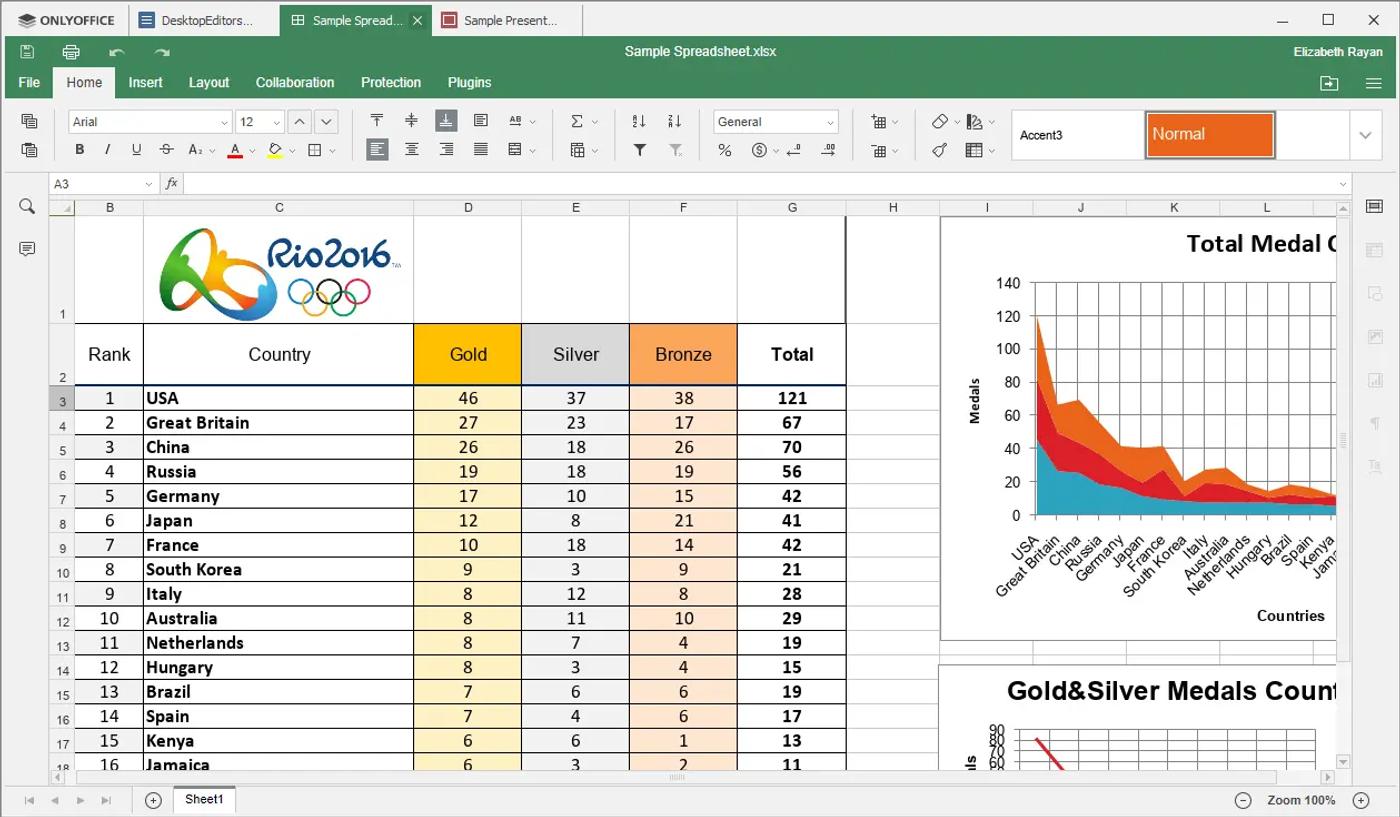Open the number format dropdown showing General

click(x=775, y=121)
